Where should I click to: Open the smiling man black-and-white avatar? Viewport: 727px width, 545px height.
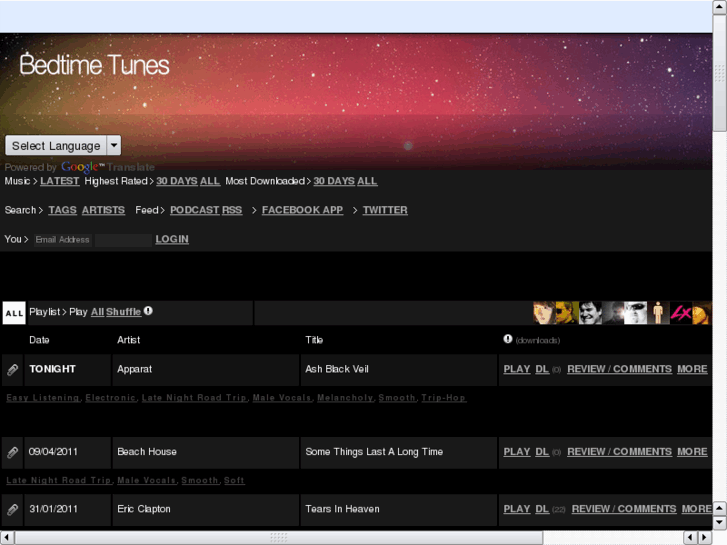point(590,313)
